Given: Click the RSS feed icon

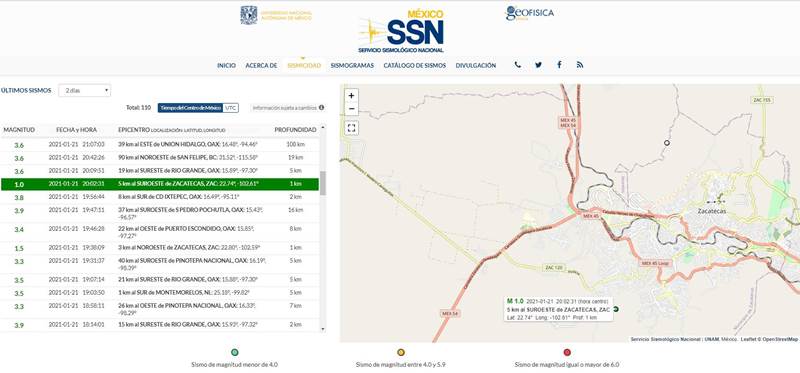Looking at the screenshot, I should click(580, 65).
